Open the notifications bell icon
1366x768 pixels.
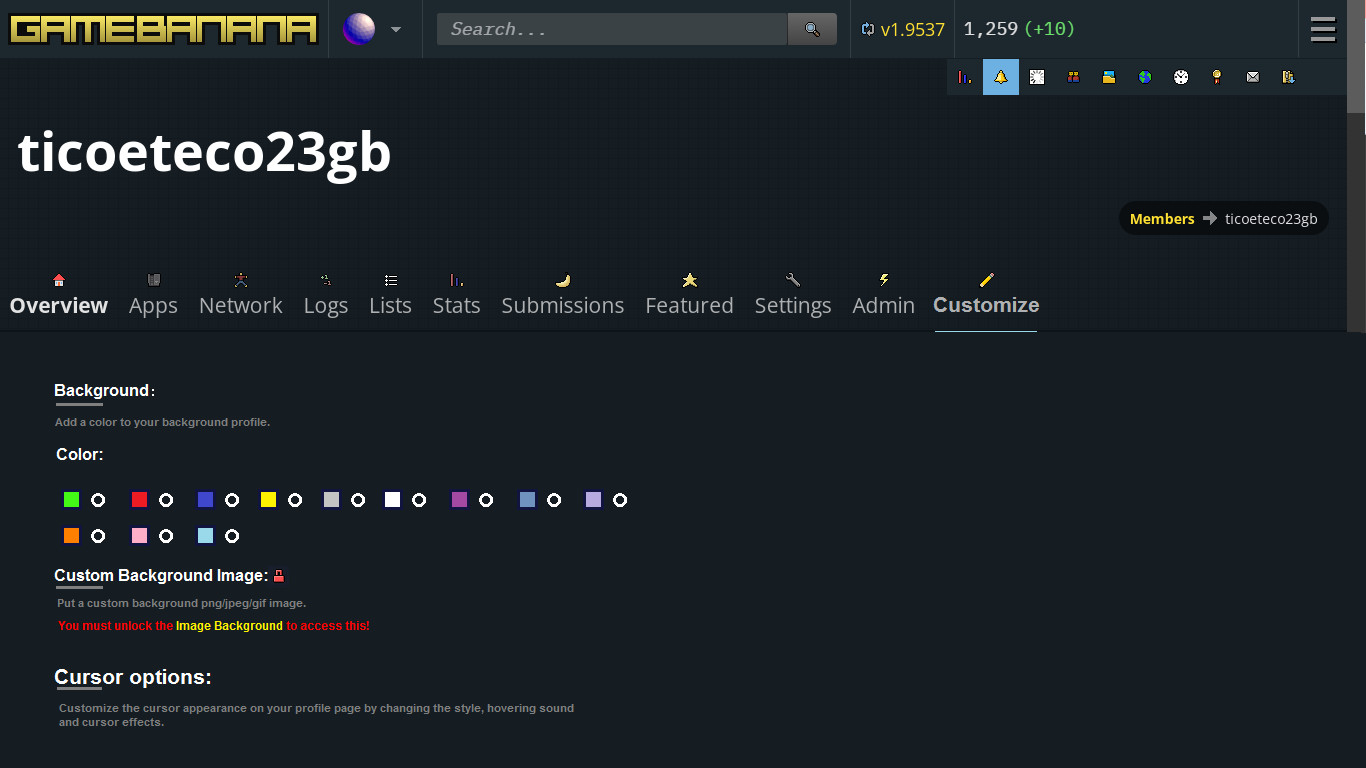click(x=1001, y=77)
